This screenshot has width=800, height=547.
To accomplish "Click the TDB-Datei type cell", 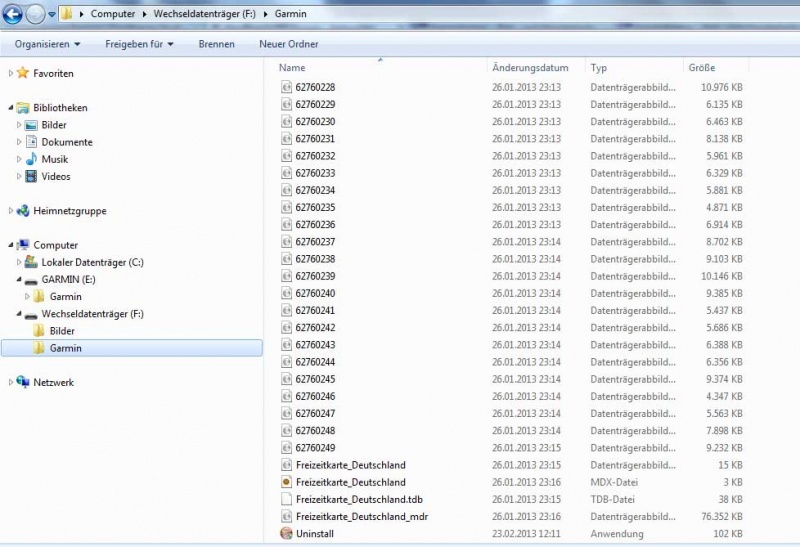I will (x=612, y=499).
